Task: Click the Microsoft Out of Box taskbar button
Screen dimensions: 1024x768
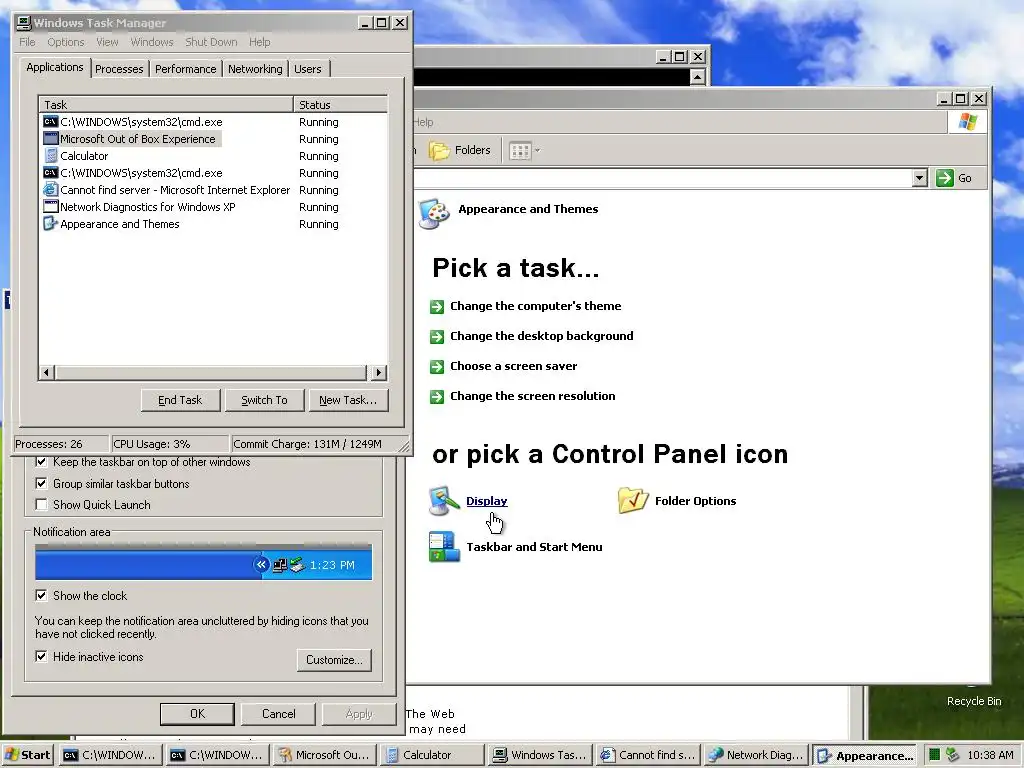Action: [325, 755]
